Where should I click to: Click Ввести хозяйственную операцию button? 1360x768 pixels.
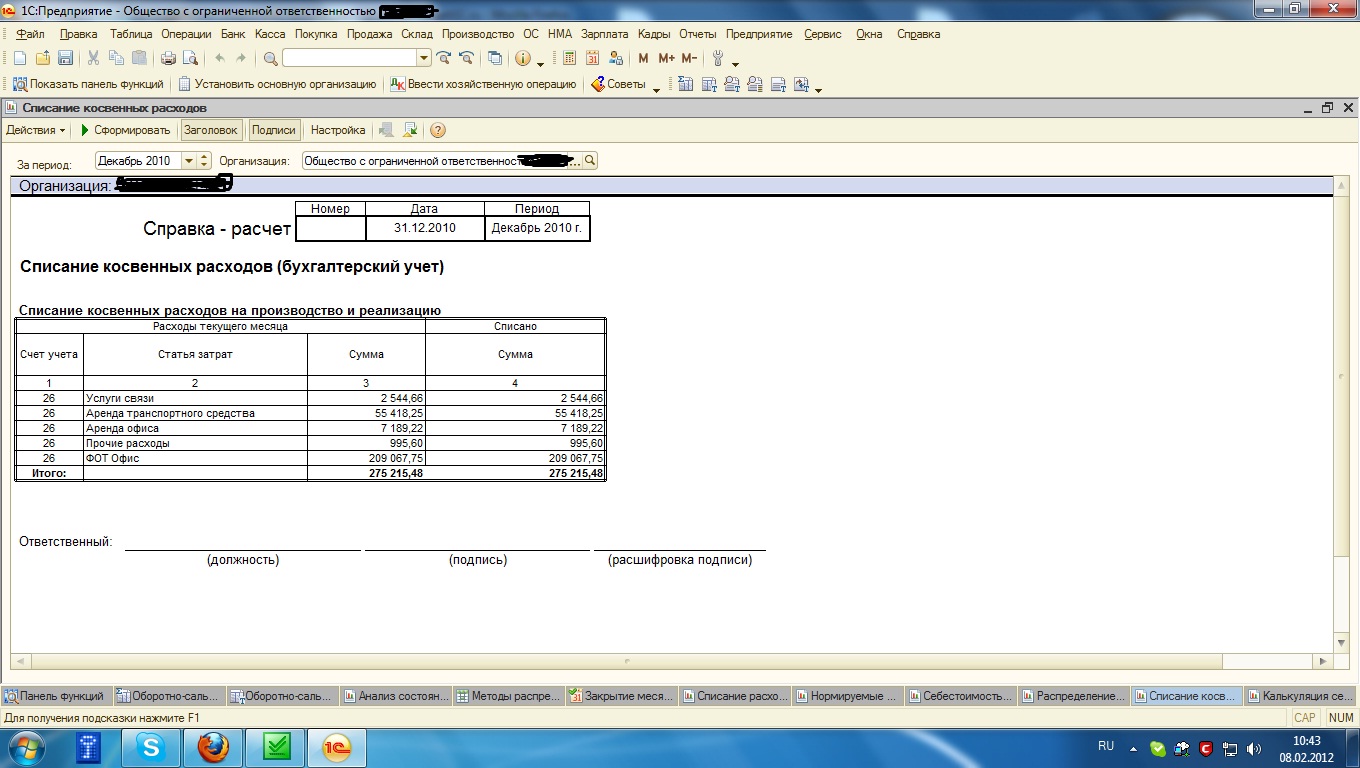pyautogui.click(x=483, y=85)
